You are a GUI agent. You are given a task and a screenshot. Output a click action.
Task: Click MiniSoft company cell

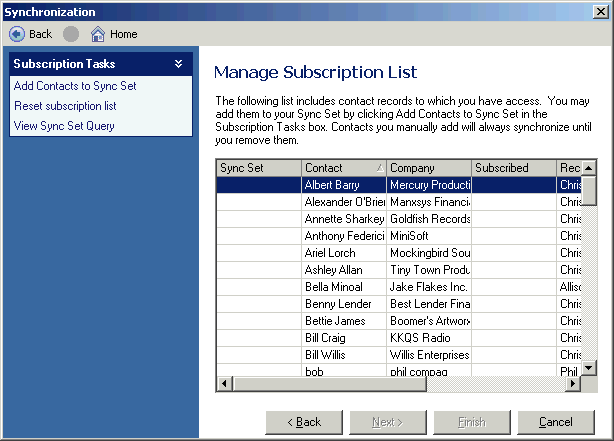pos(429,236)
